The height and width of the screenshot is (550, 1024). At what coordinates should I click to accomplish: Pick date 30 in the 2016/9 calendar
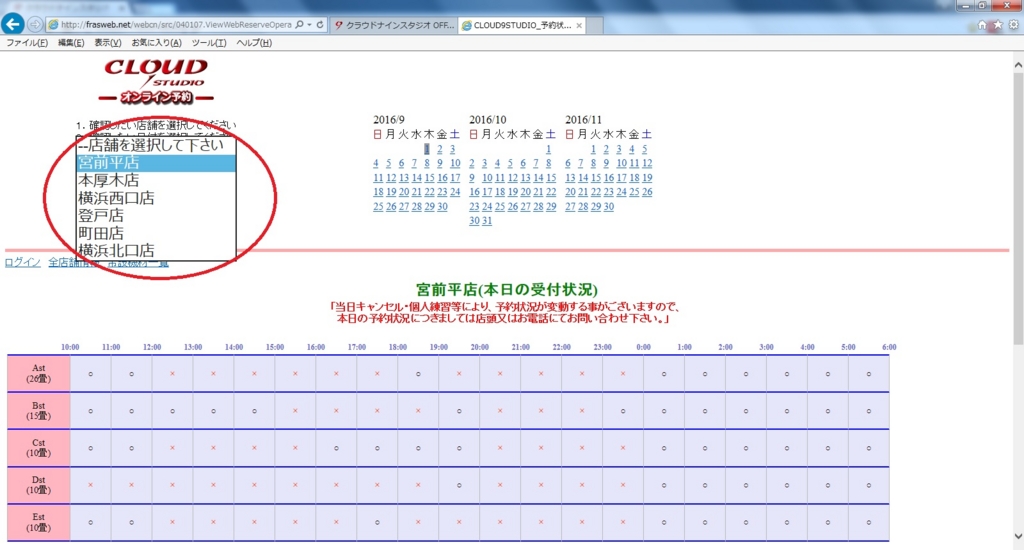click(442, 206)
